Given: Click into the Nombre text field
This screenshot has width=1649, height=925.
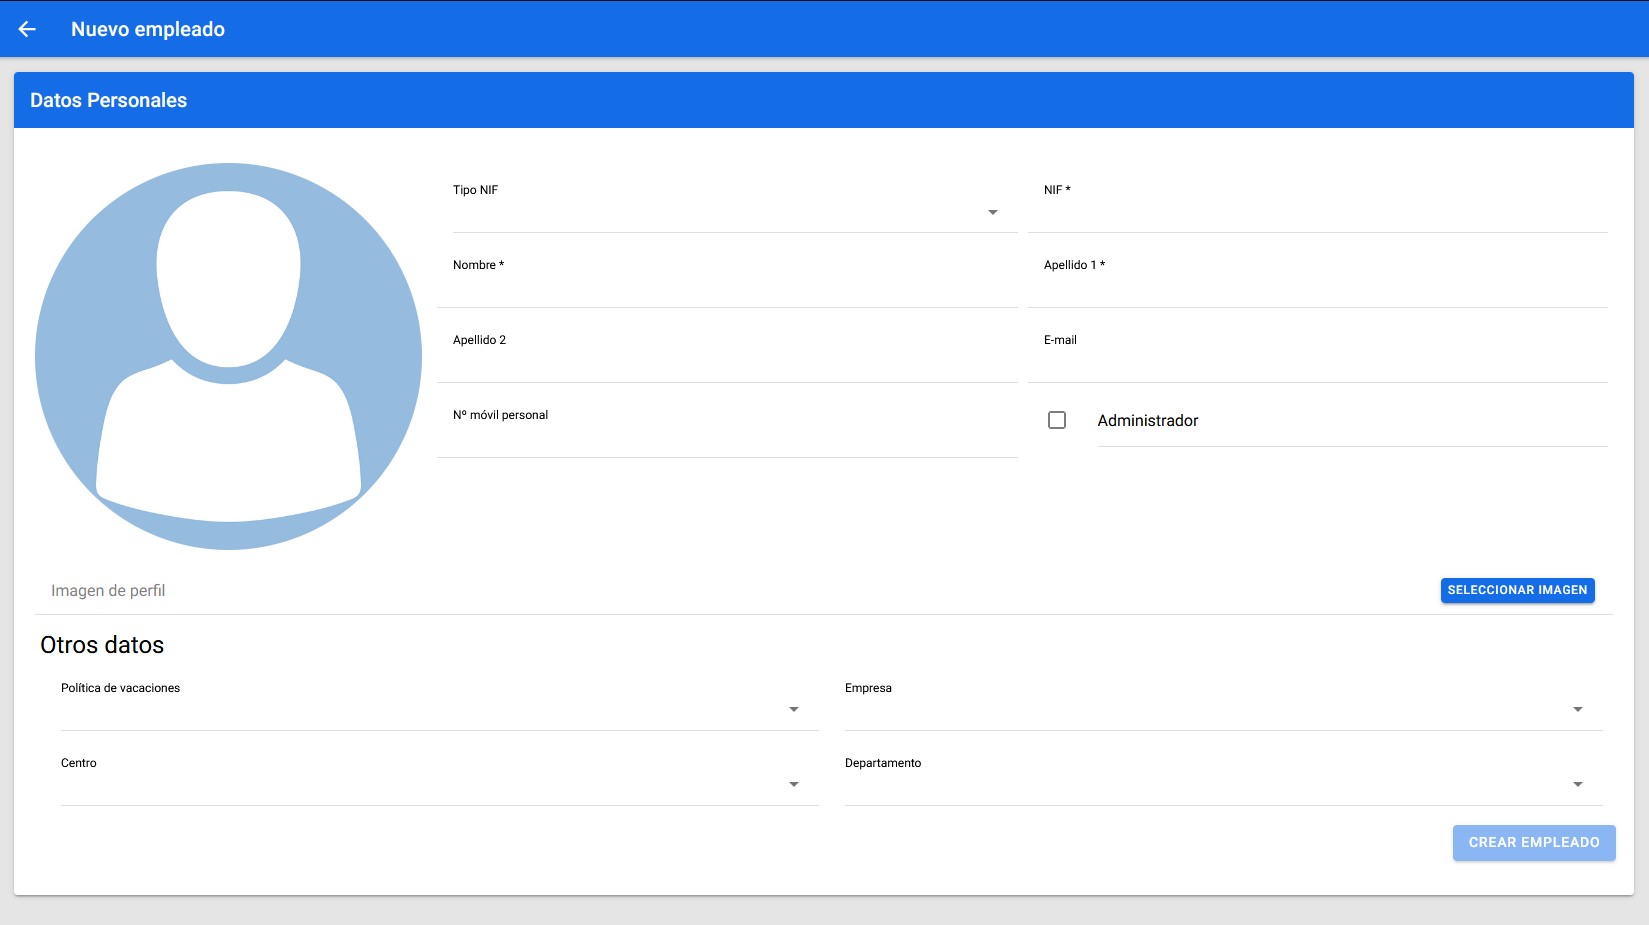Looking at the screenshot, I should (x=727, y=287).
